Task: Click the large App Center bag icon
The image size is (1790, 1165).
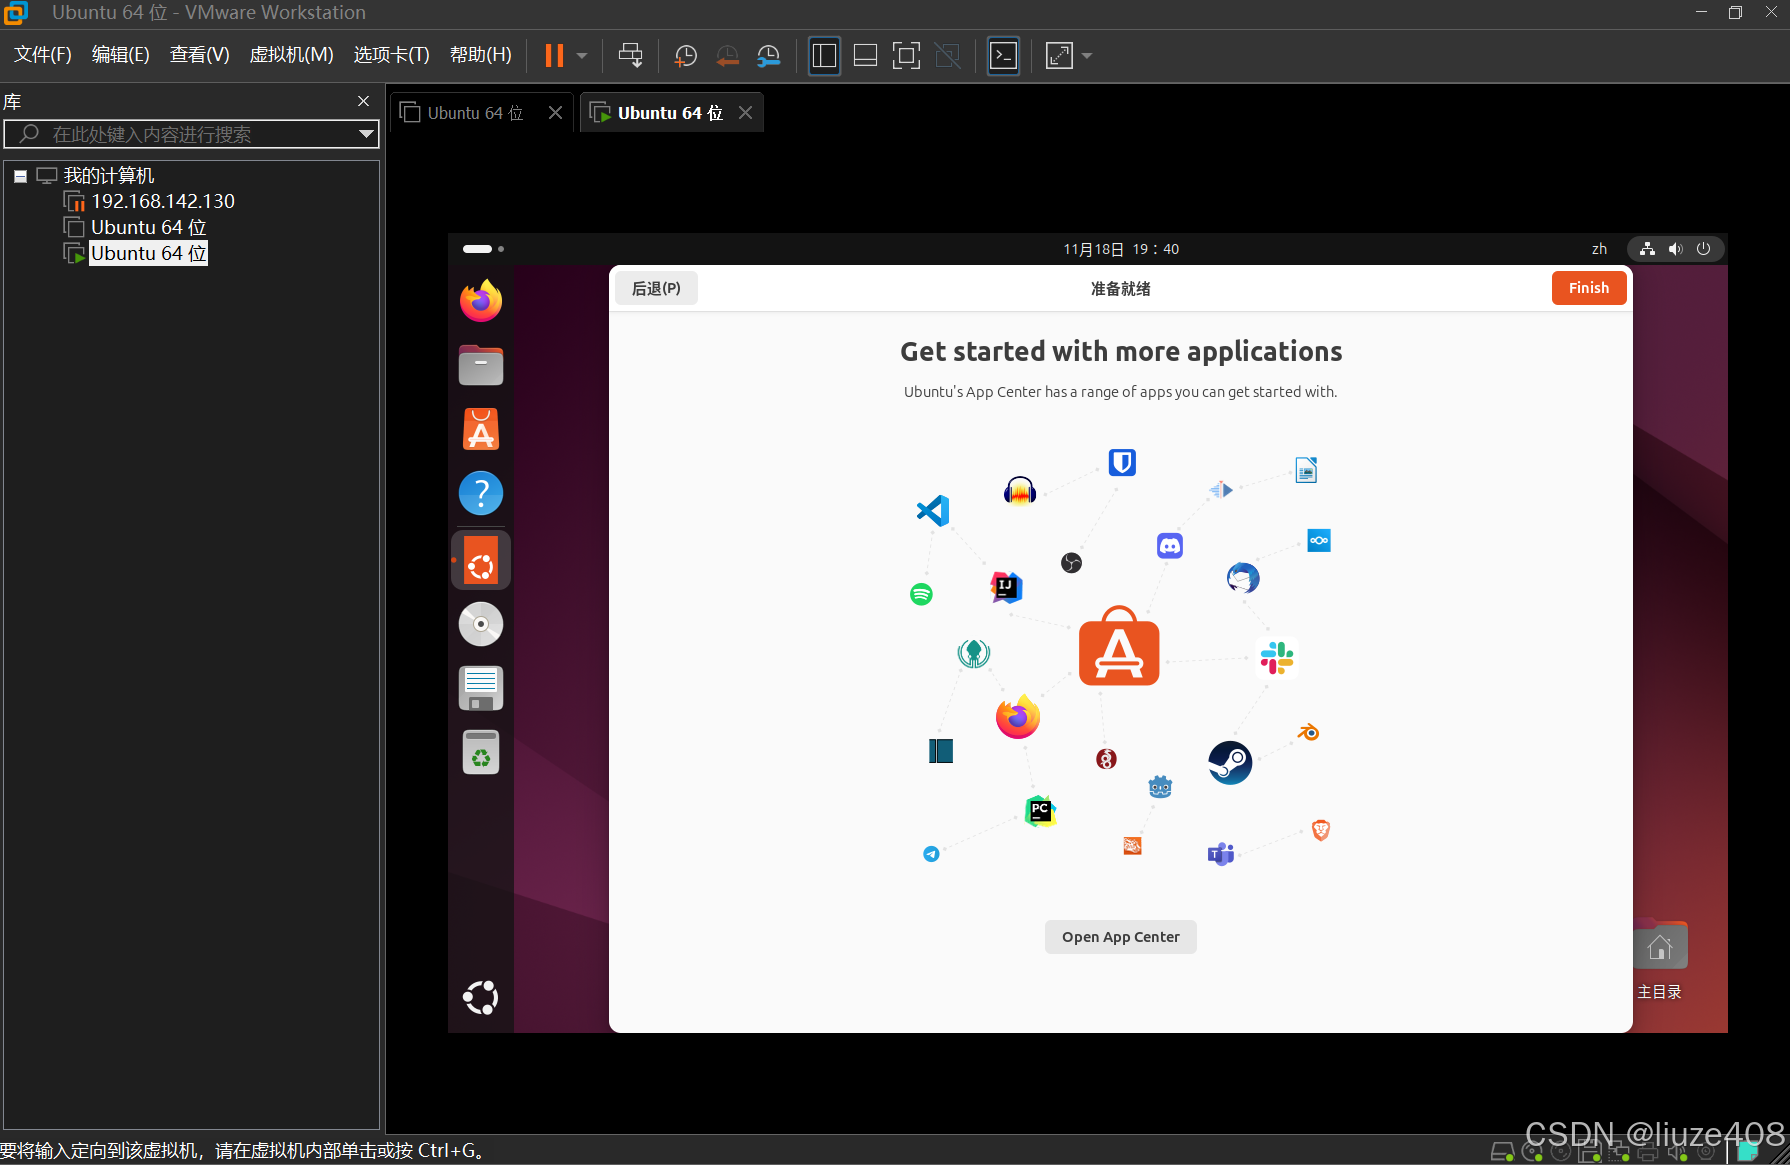Action: click(1119, 646)
